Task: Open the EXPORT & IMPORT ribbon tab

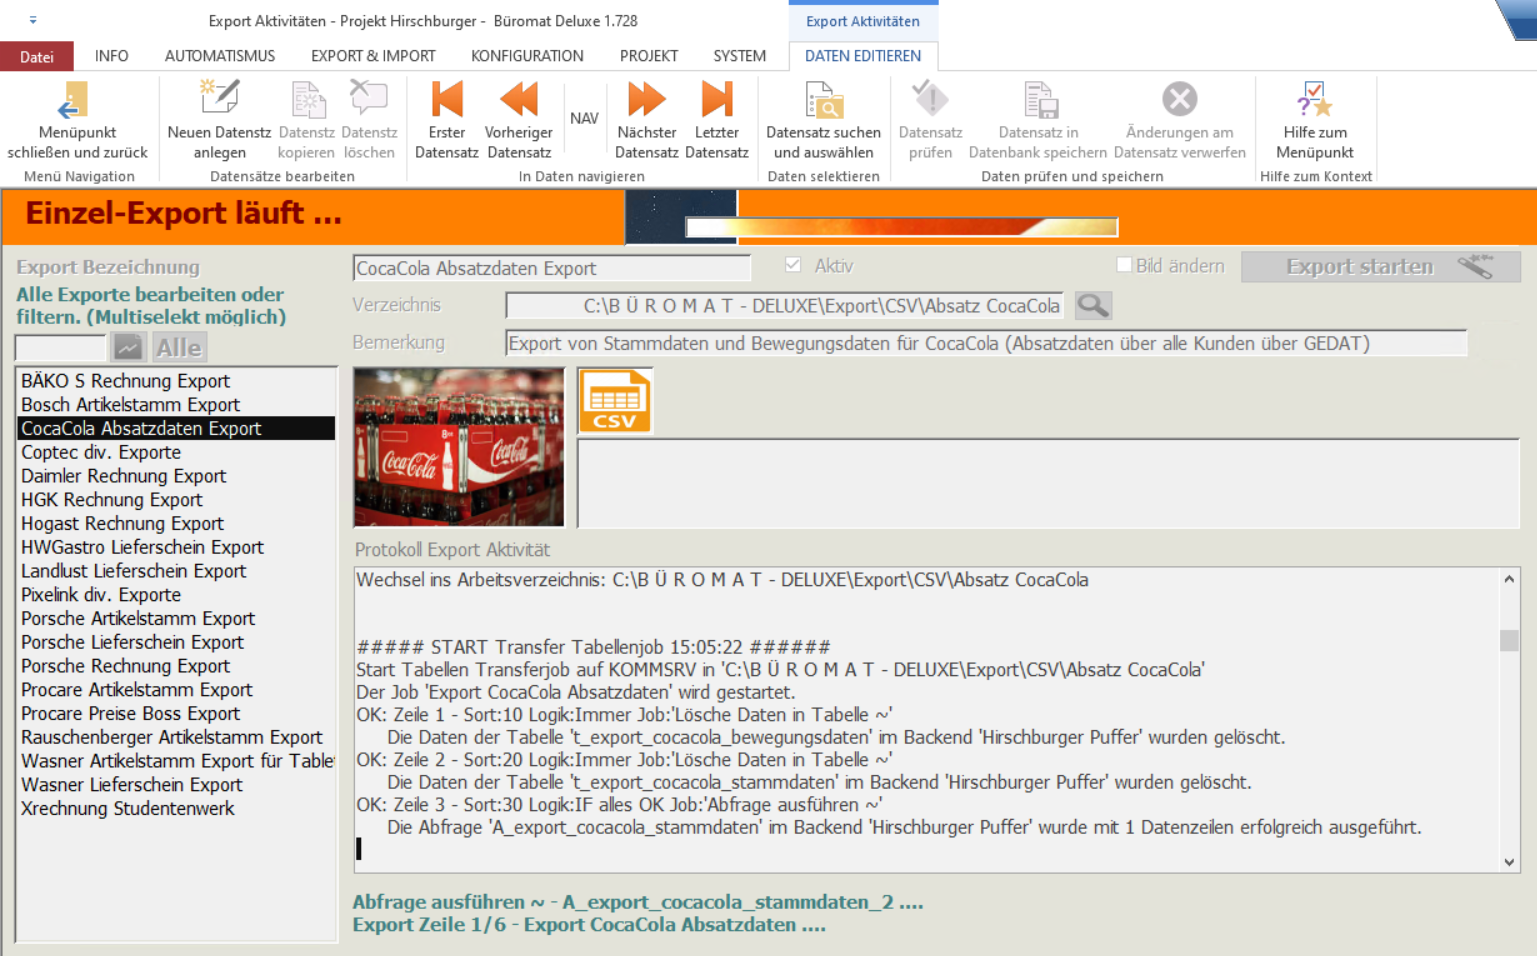Action: coord(373,56)
